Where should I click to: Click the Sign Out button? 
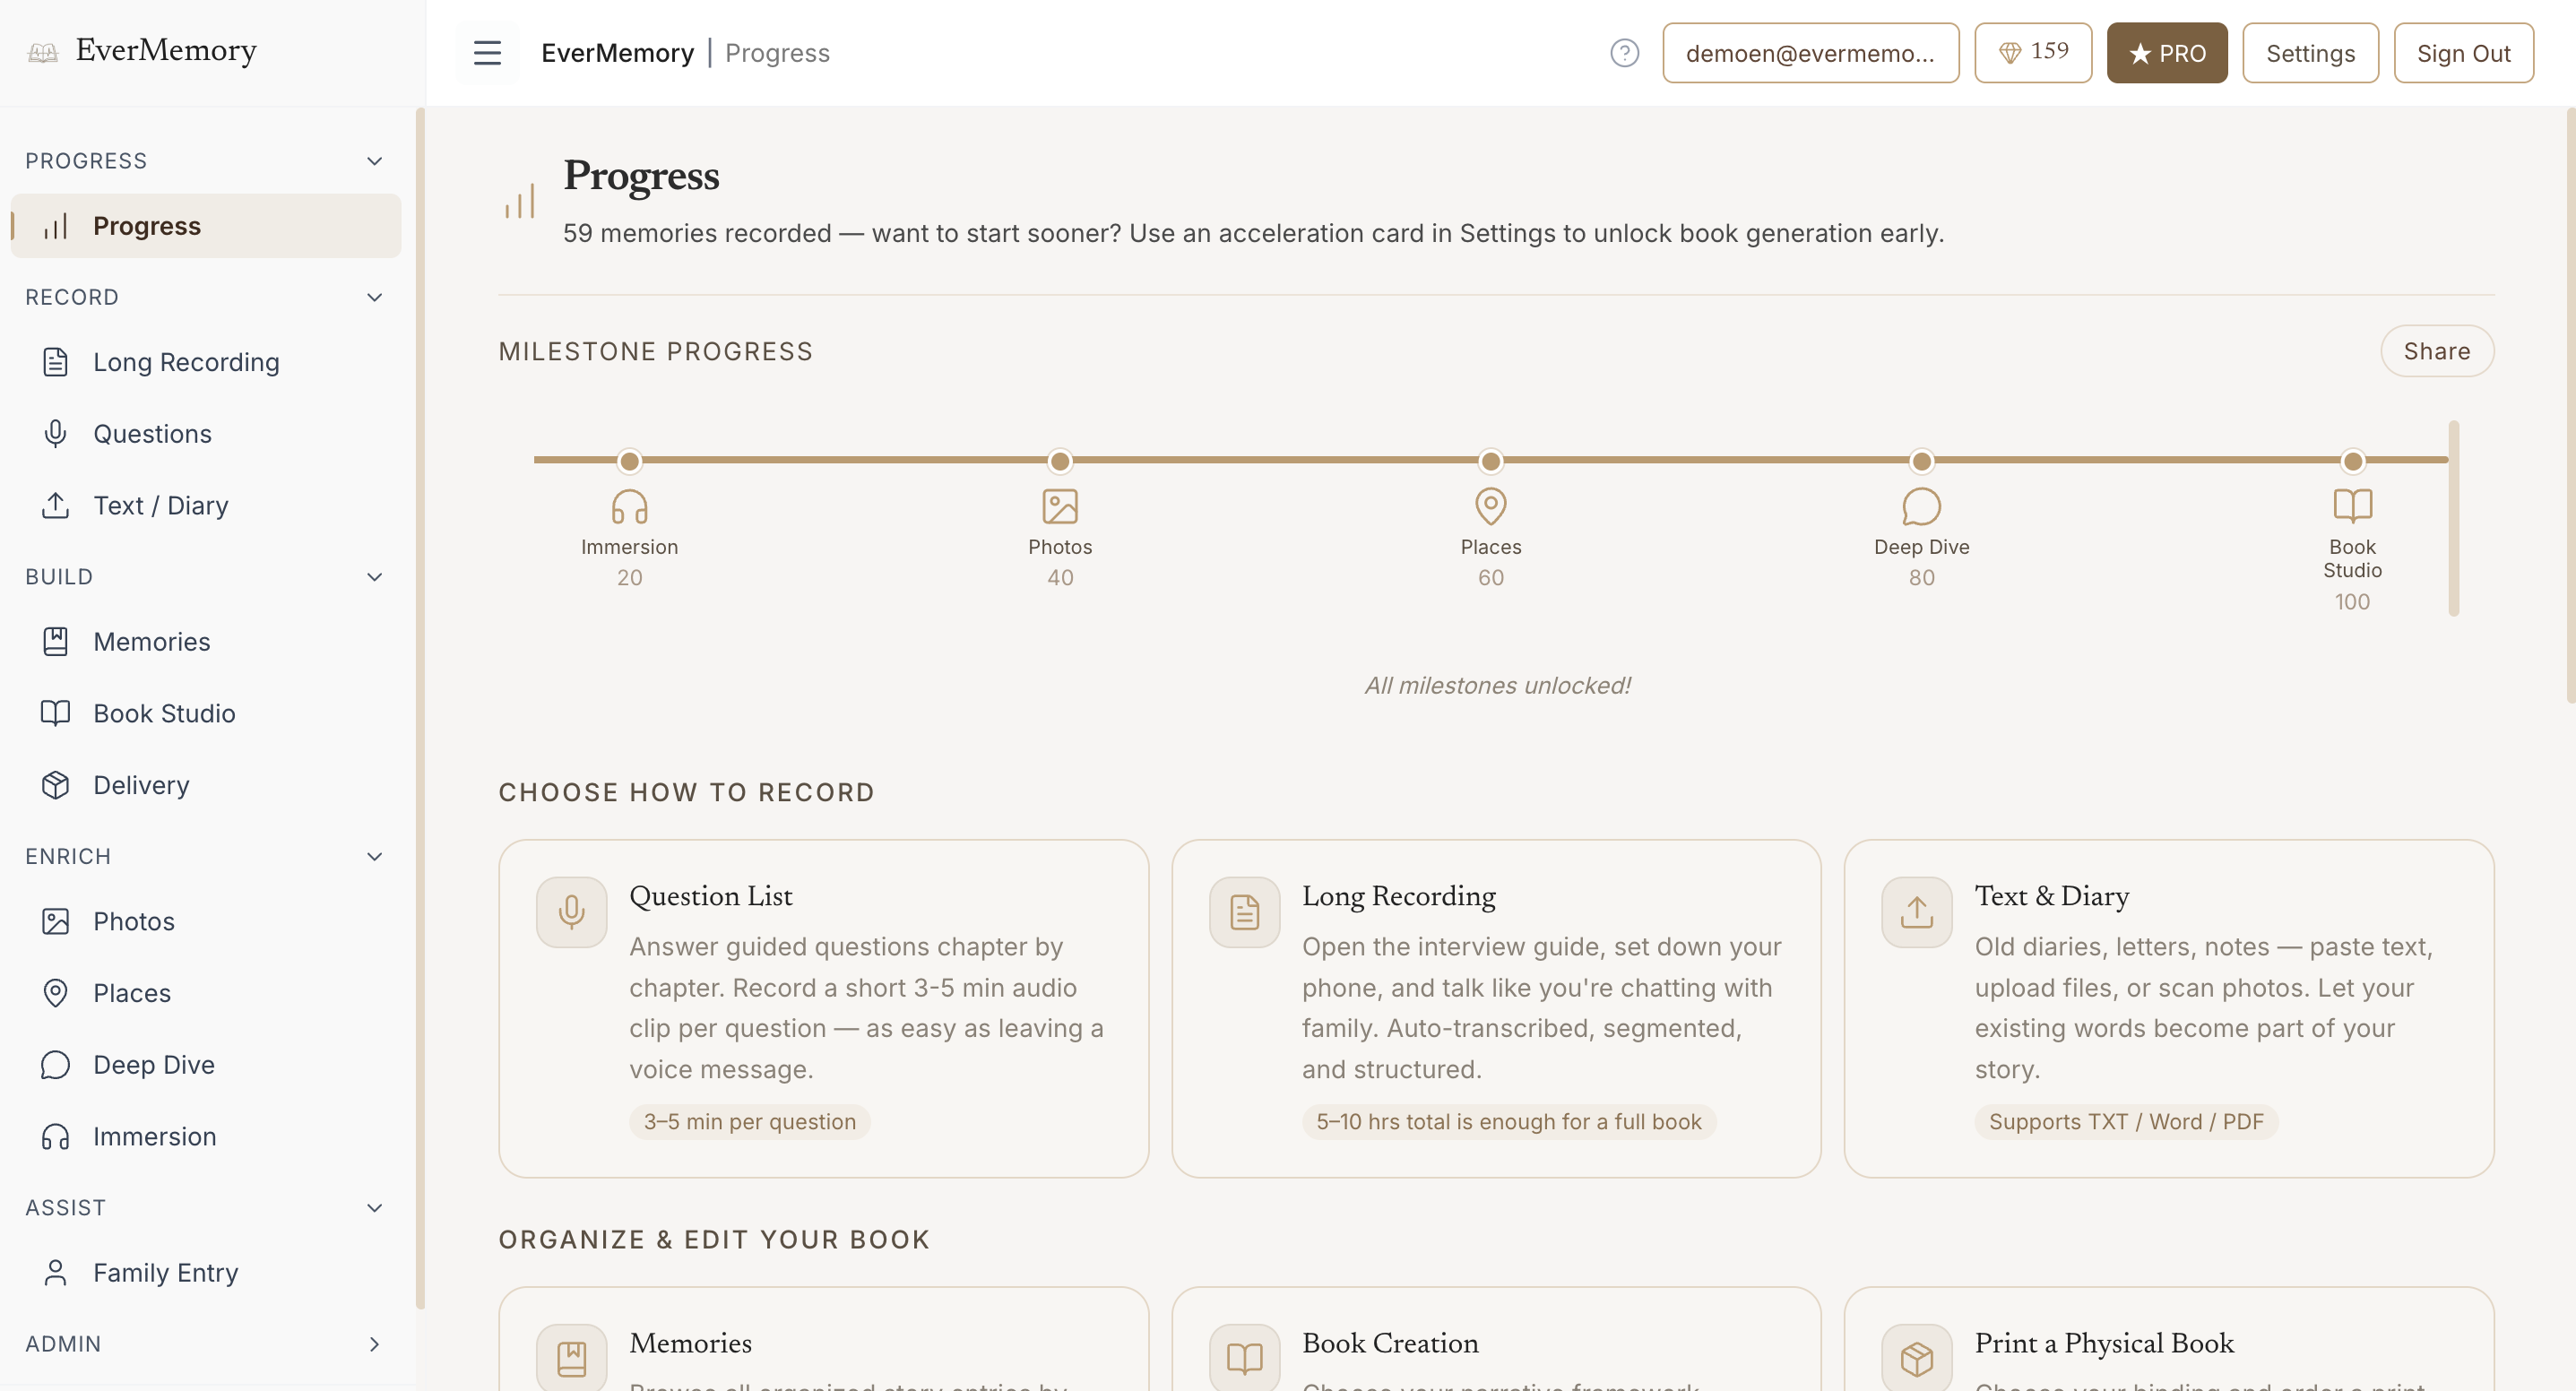[2463, 53]
